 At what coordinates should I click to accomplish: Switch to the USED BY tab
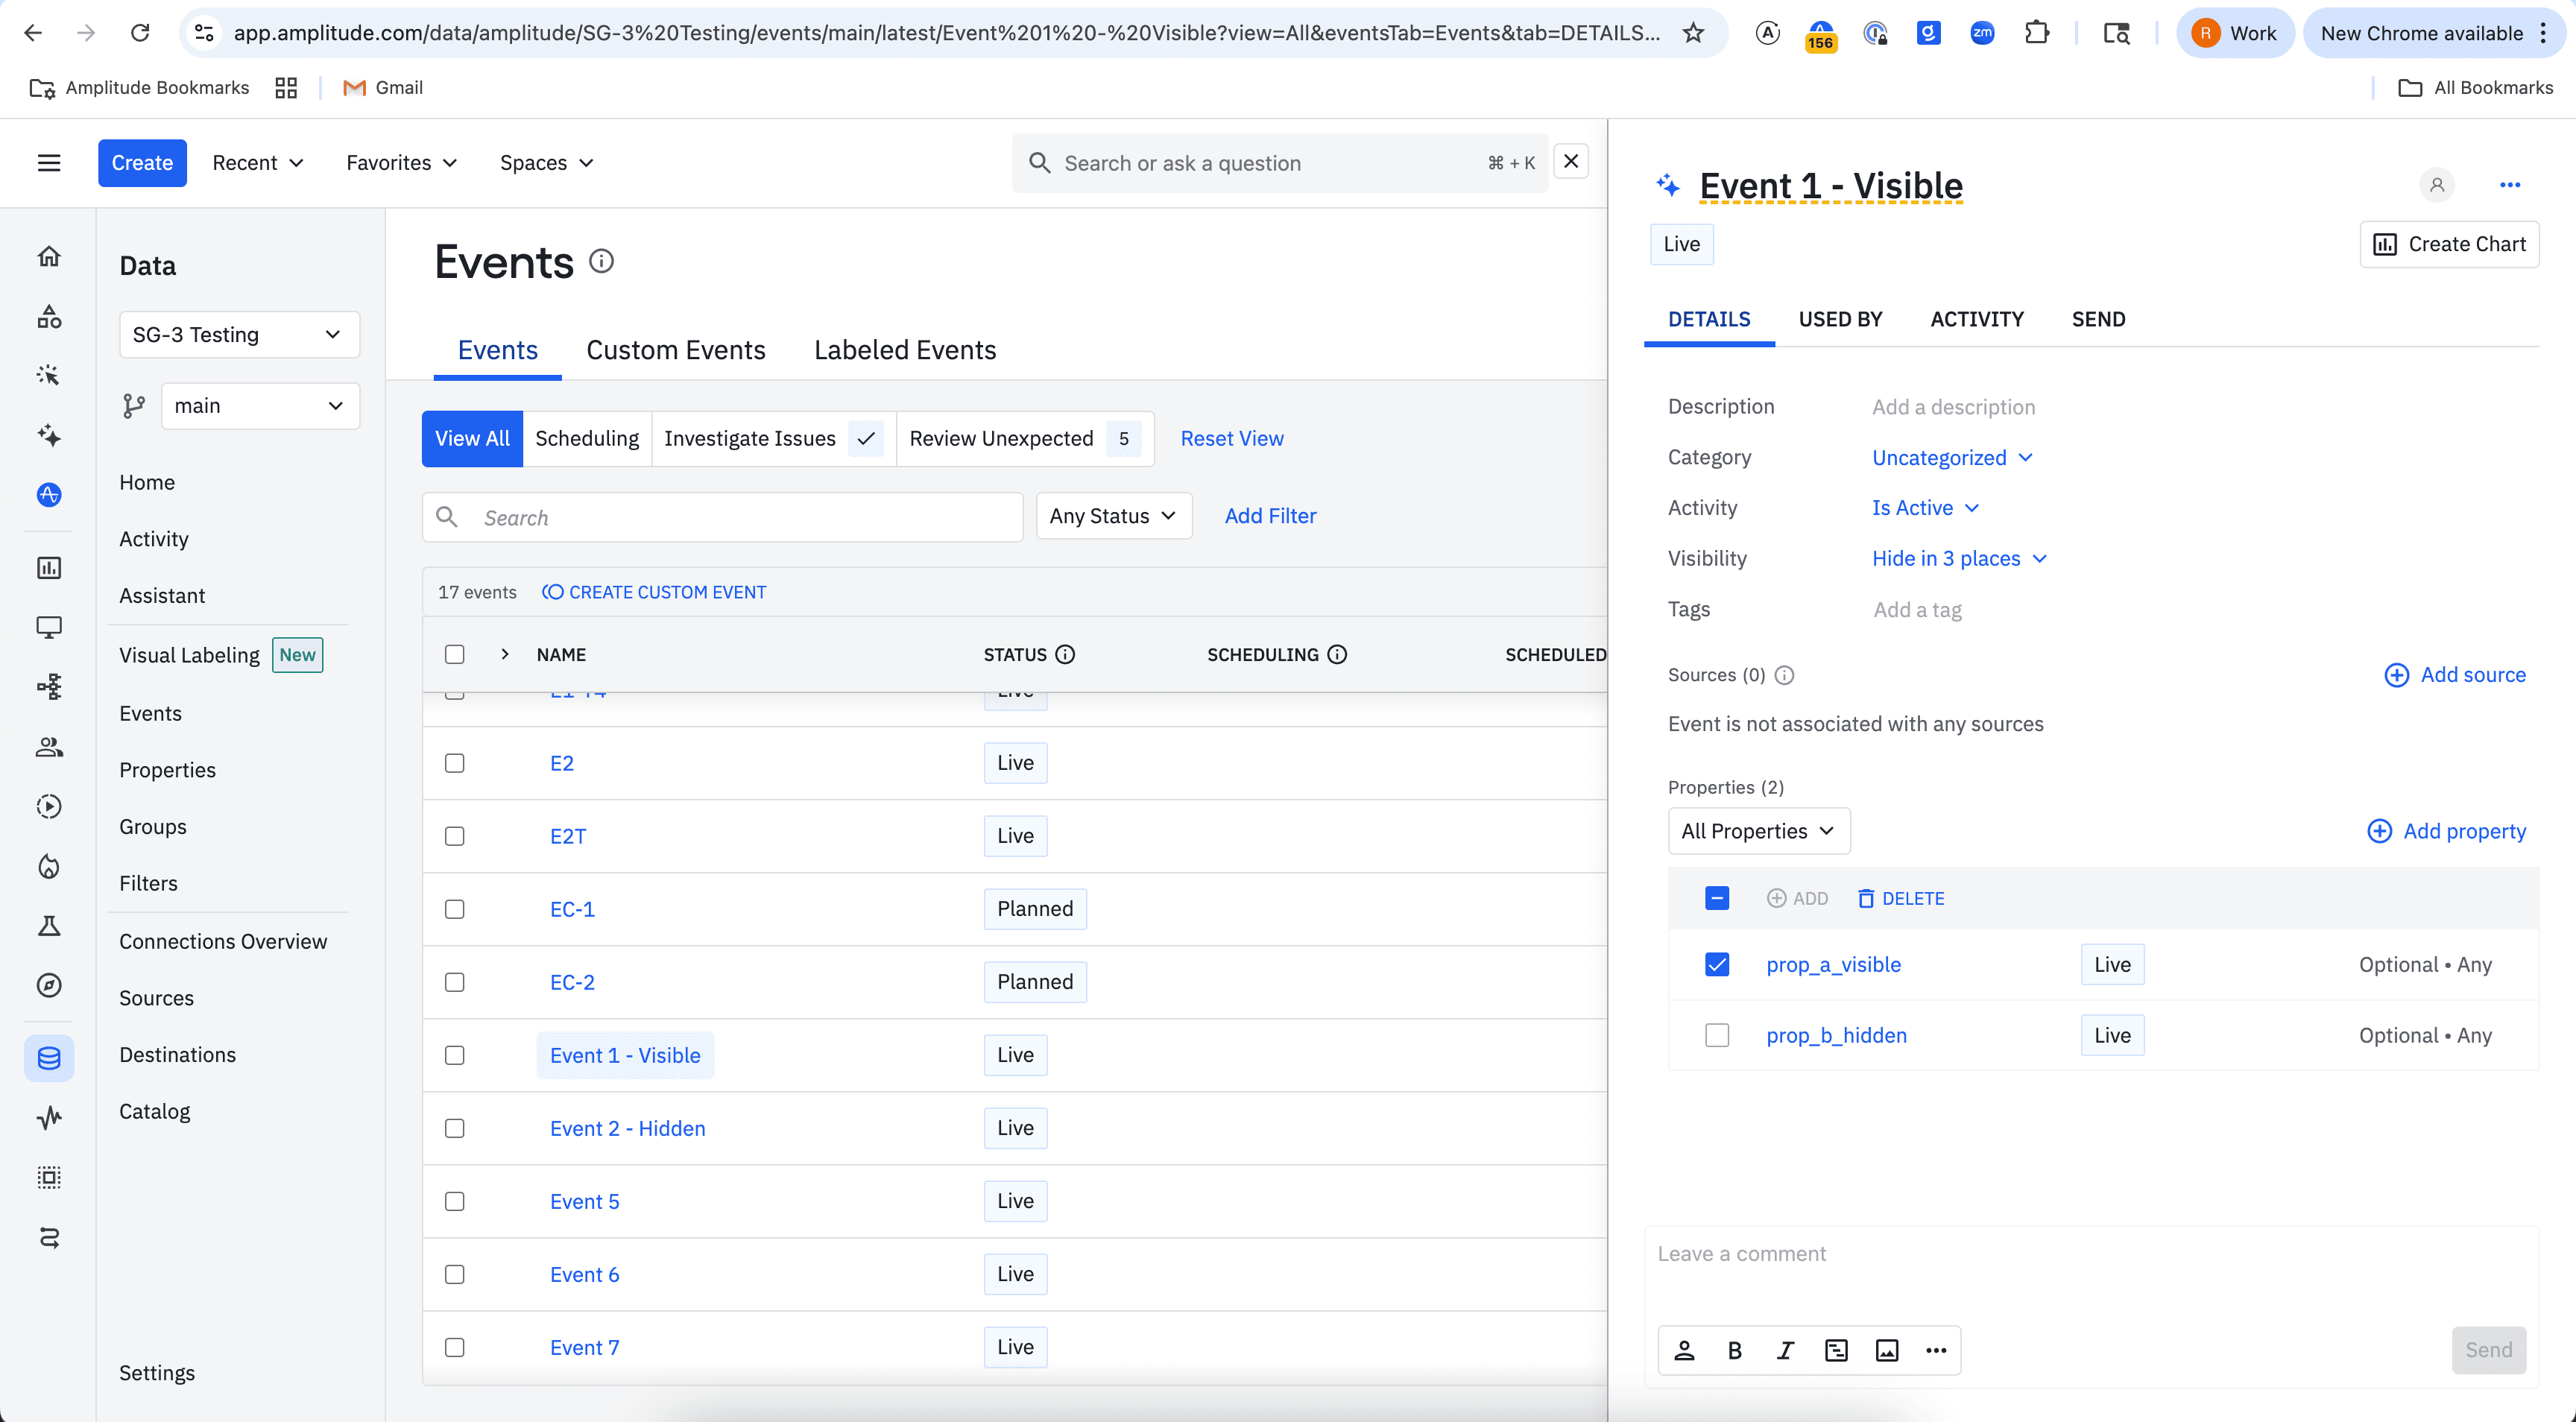pos(1840,319)
